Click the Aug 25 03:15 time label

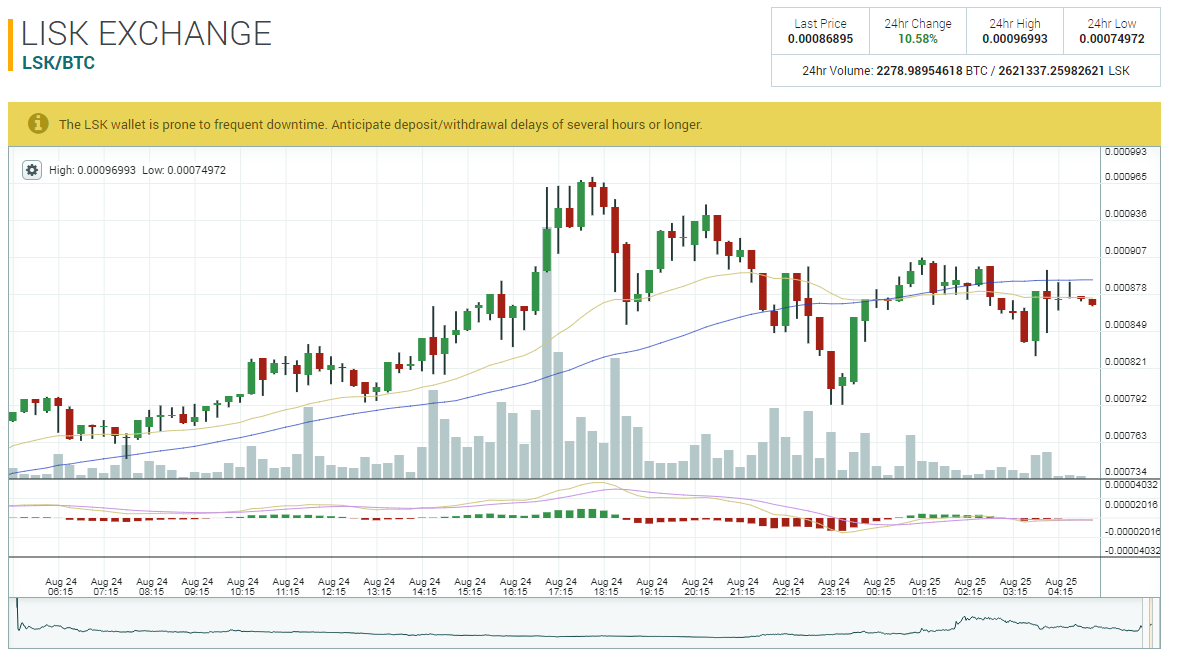1015,587
